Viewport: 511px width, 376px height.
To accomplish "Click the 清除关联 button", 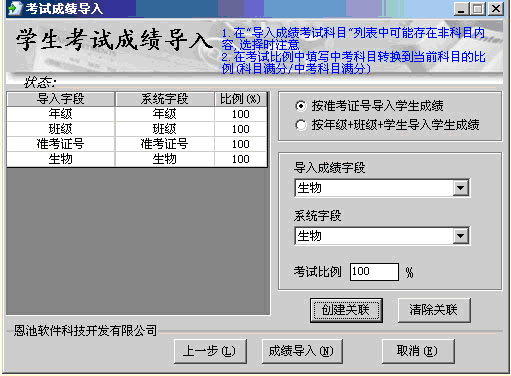I will (434, 310).
